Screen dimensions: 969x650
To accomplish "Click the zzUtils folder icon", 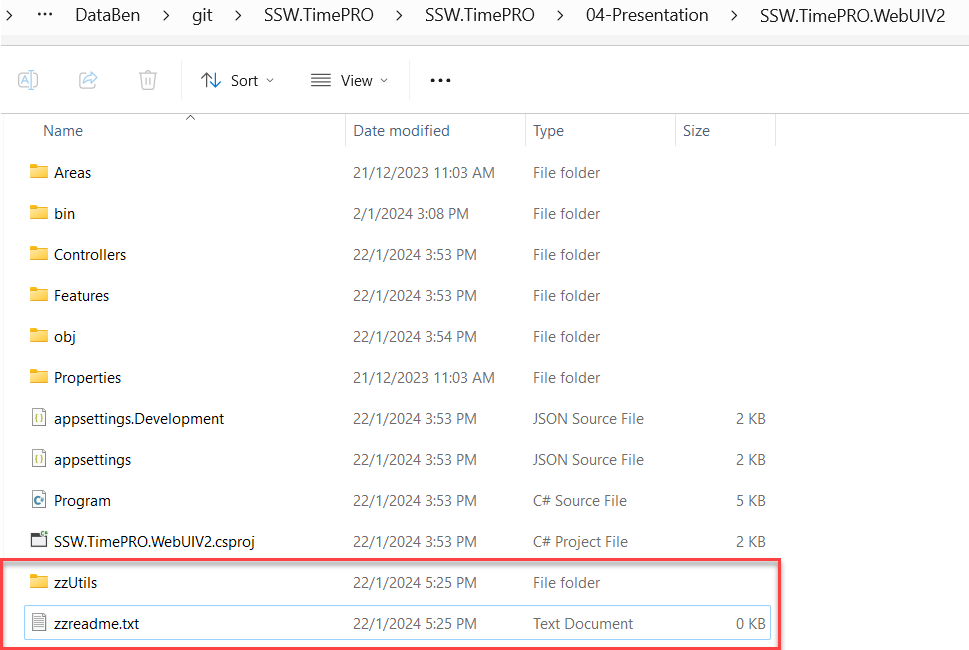I will pyautogui.click(x=39, y=582).
